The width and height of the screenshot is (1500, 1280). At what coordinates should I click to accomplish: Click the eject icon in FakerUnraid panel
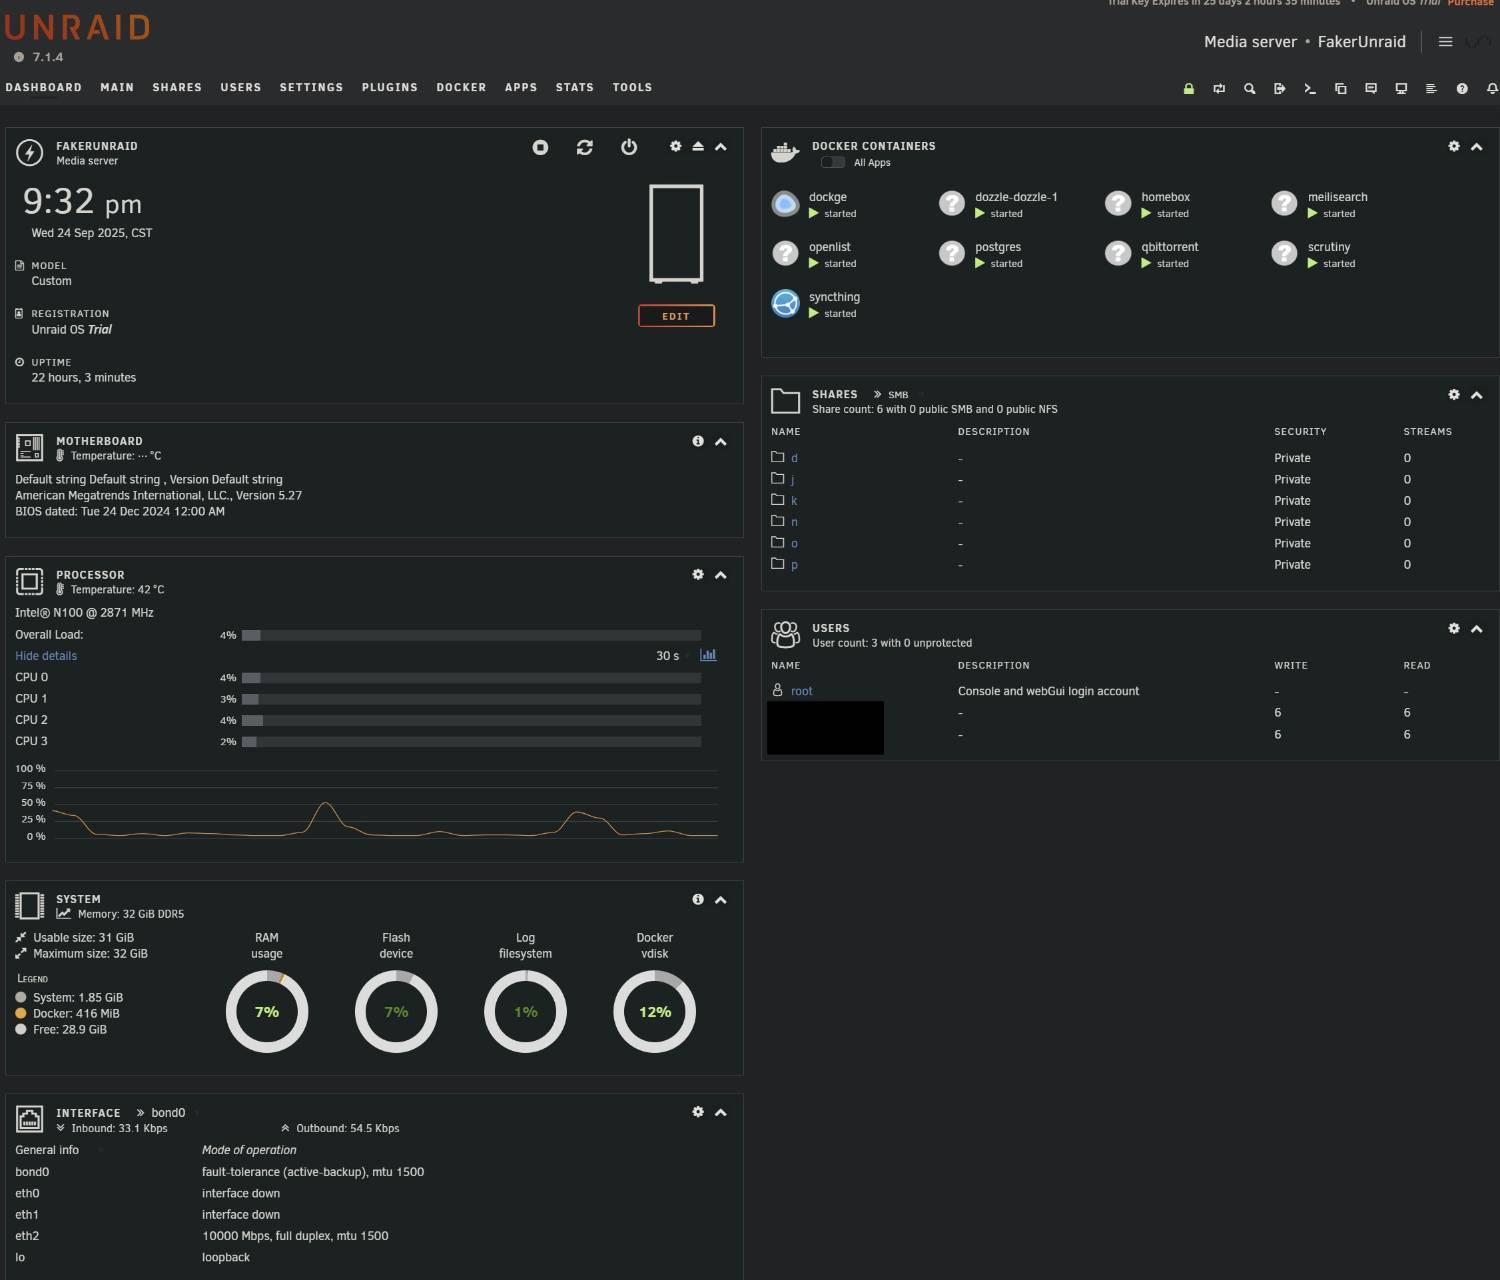coord(698,146)
